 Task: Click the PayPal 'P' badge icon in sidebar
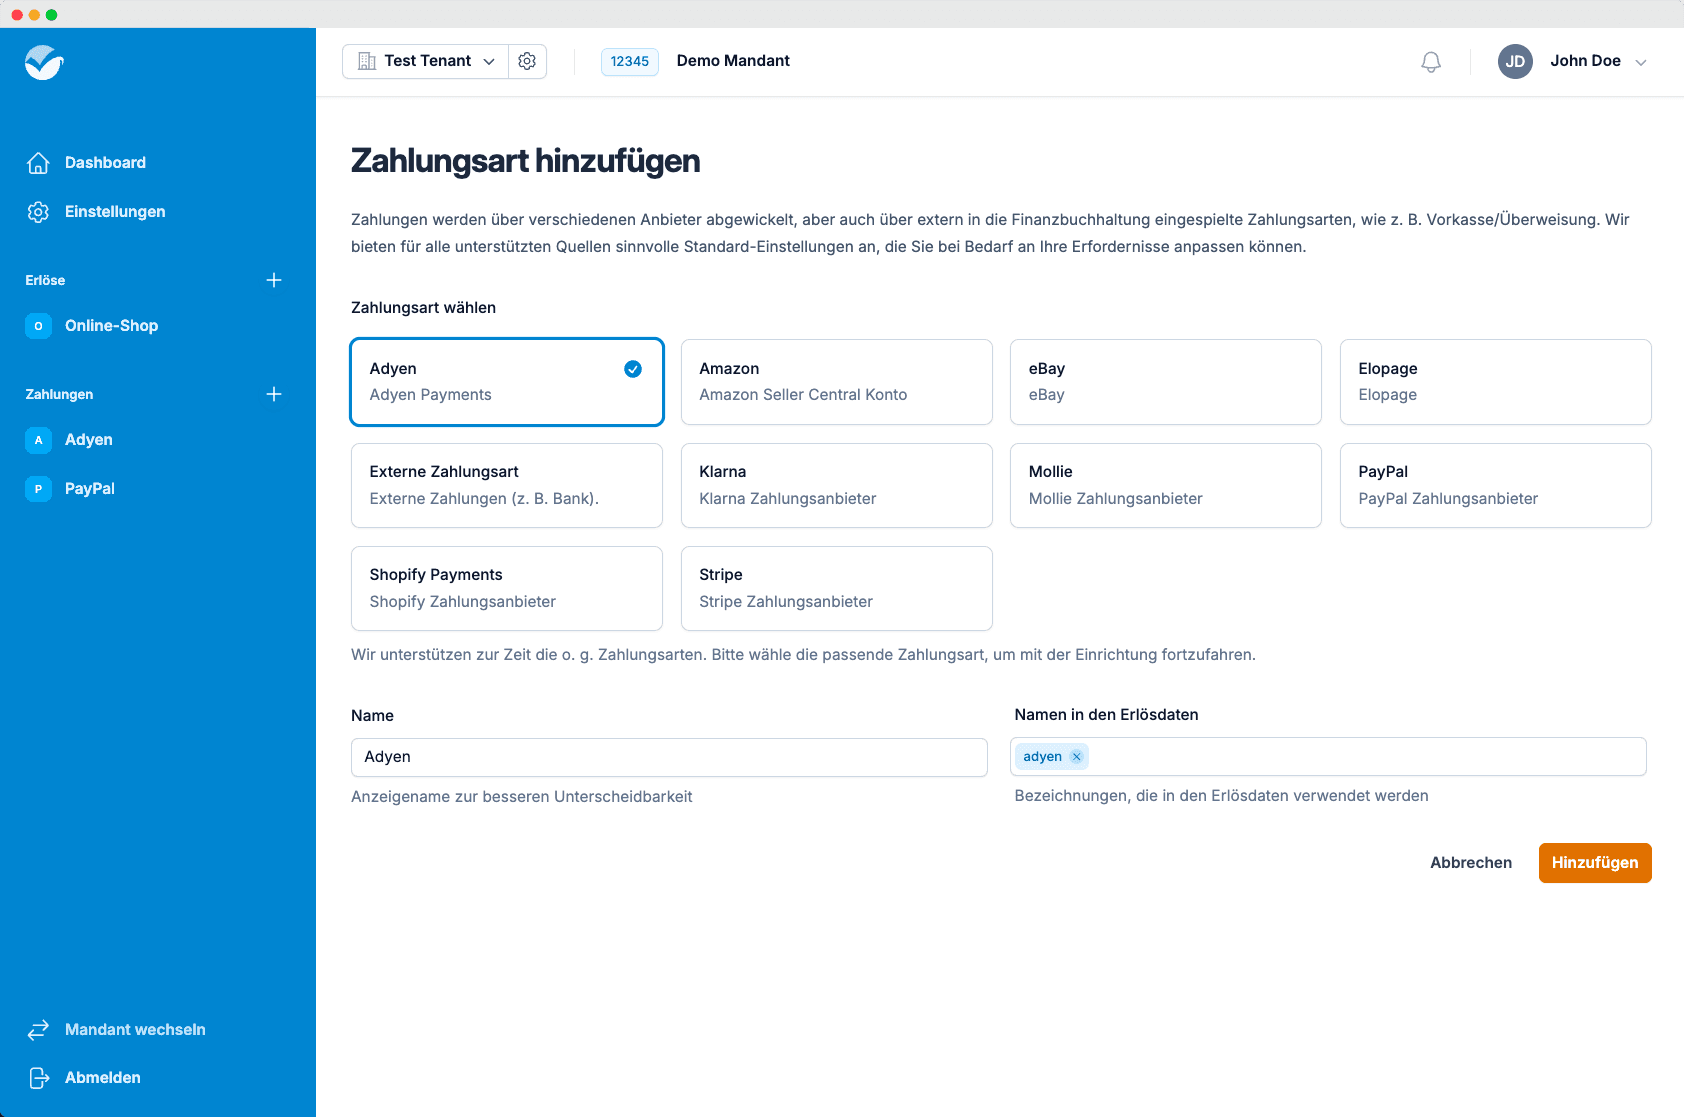[x=38, y=488]
